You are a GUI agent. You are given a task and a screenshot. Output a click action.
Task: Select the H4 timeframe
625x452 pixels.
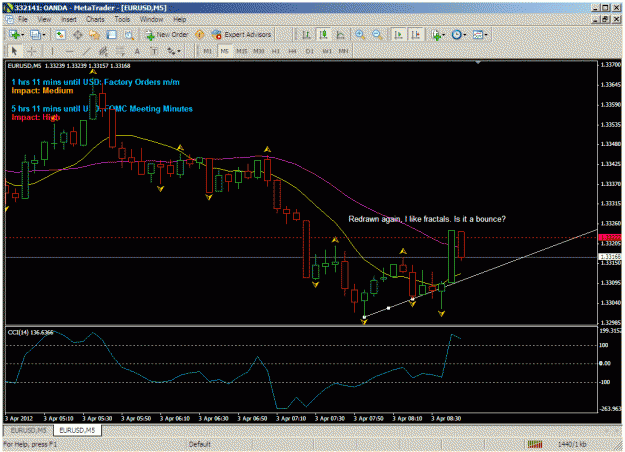pyautogui.click(x=293, y=51)
